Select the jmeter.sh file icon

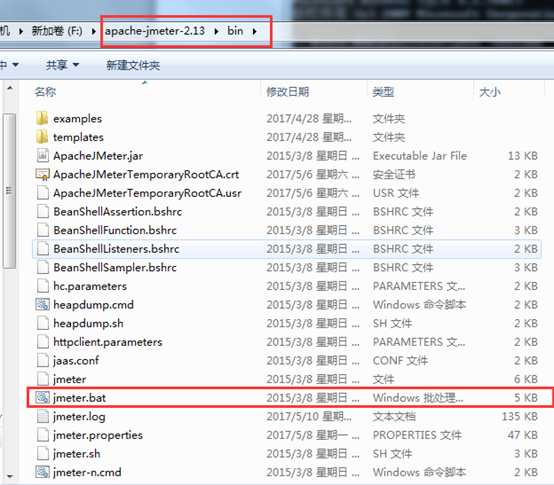pyautogui.click(x=43, y=454)
